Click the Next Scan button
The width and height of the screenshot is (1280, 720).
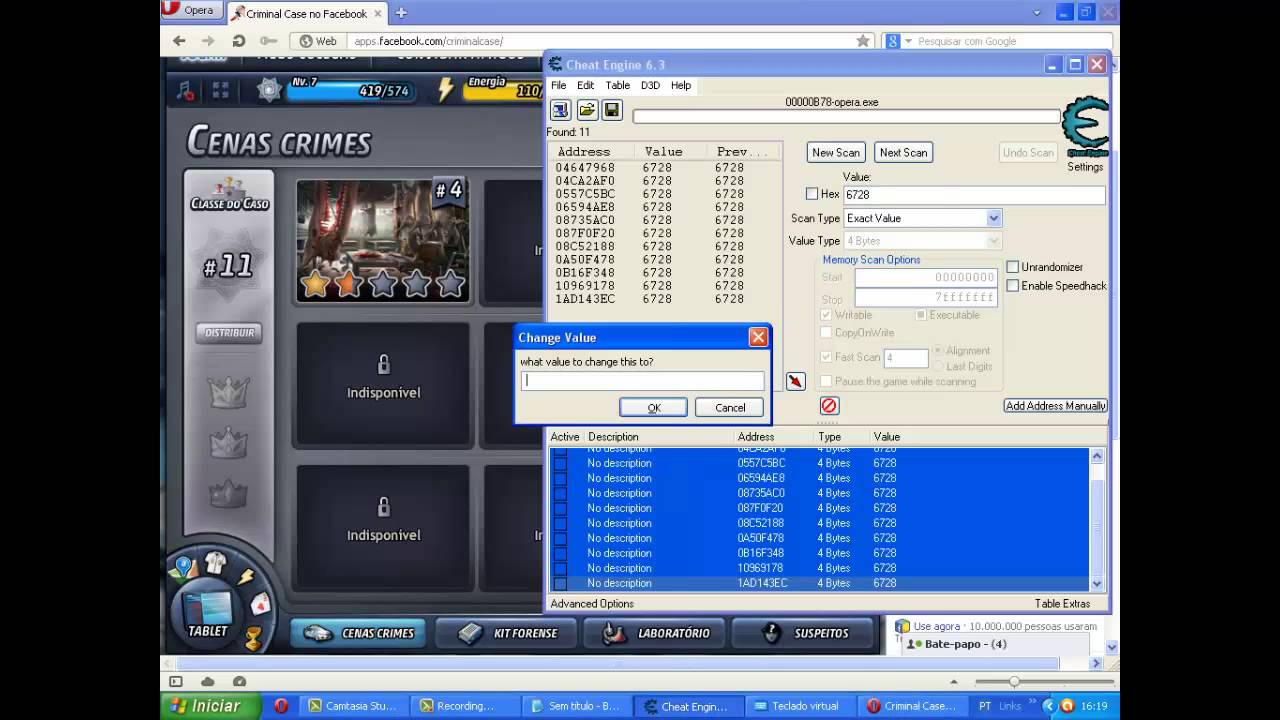903,152
